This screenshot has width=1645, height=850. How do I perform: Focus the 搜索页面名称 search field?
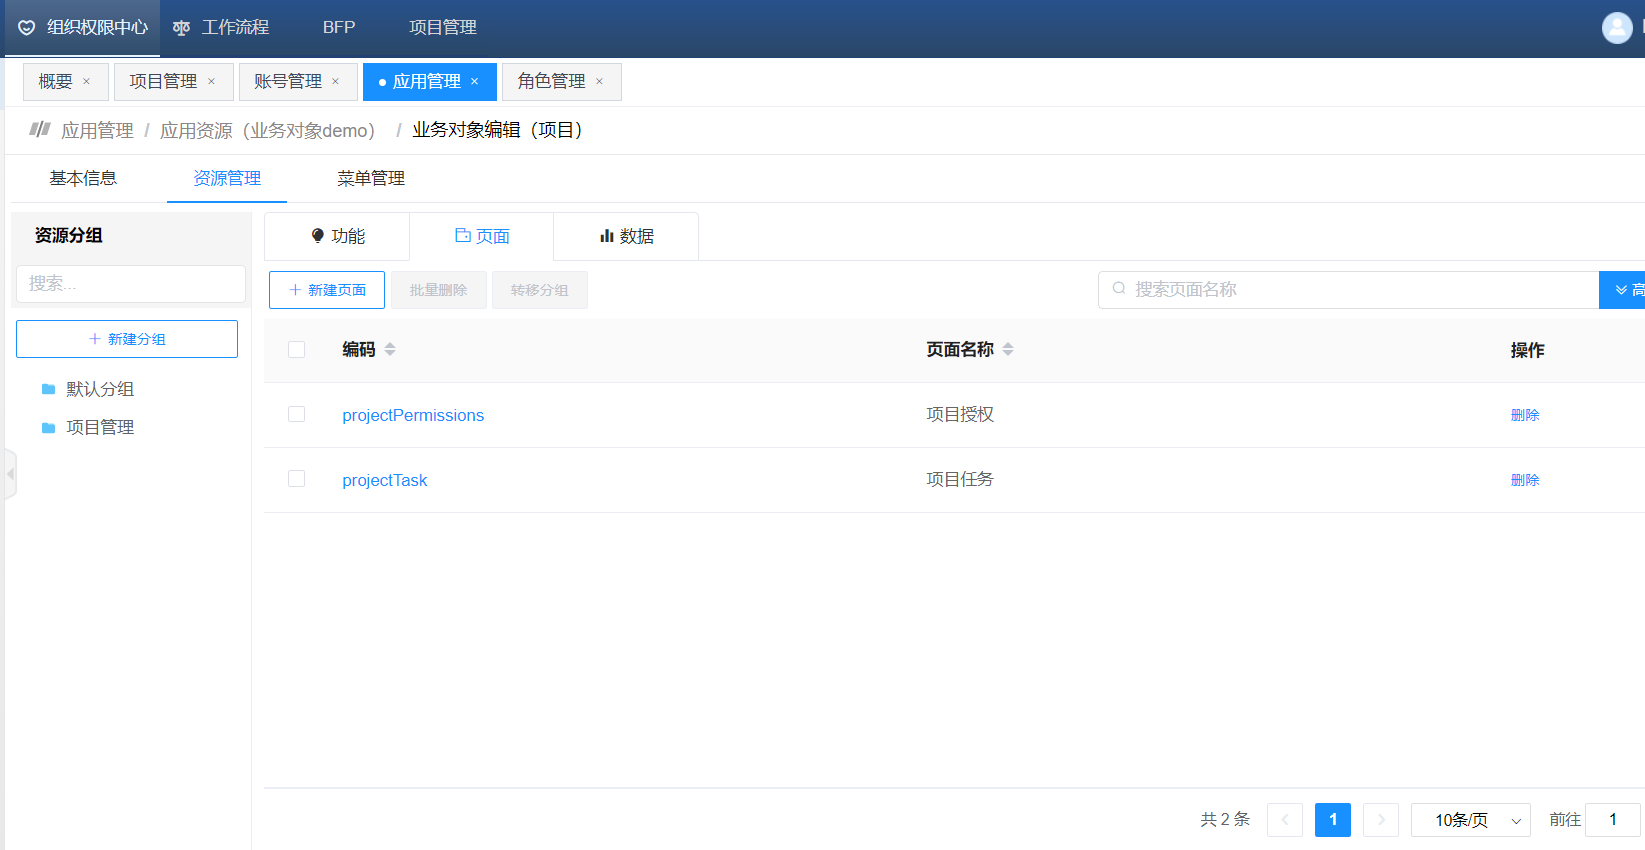[x=1350, y=290]
